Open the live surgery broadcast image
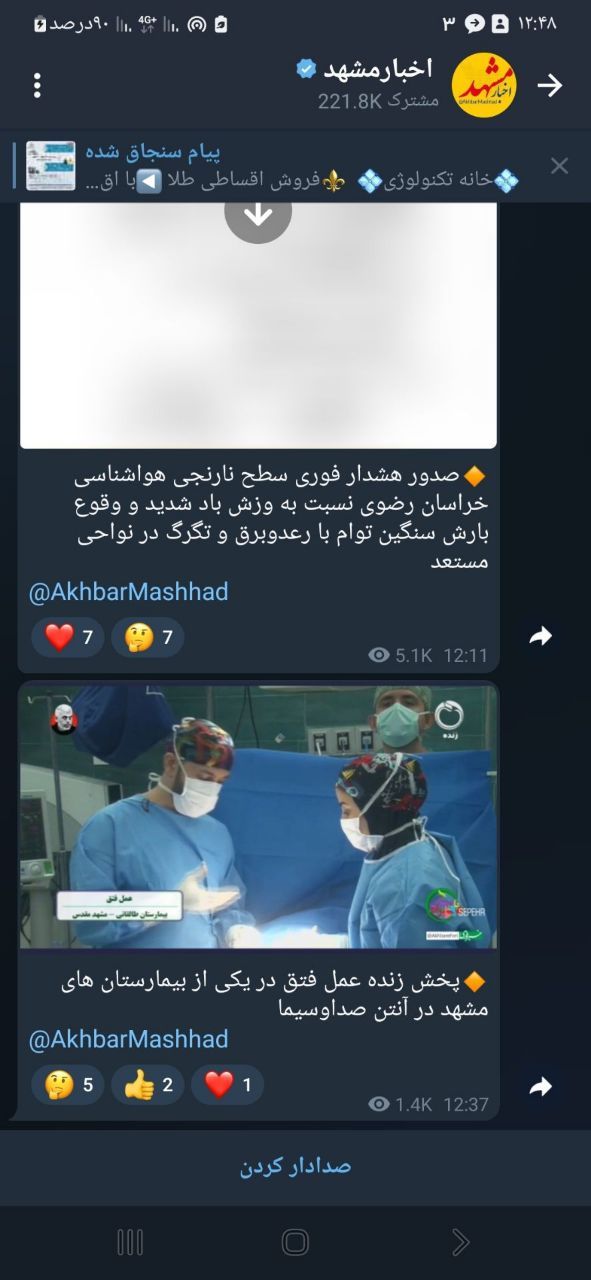 click(258, 817)
